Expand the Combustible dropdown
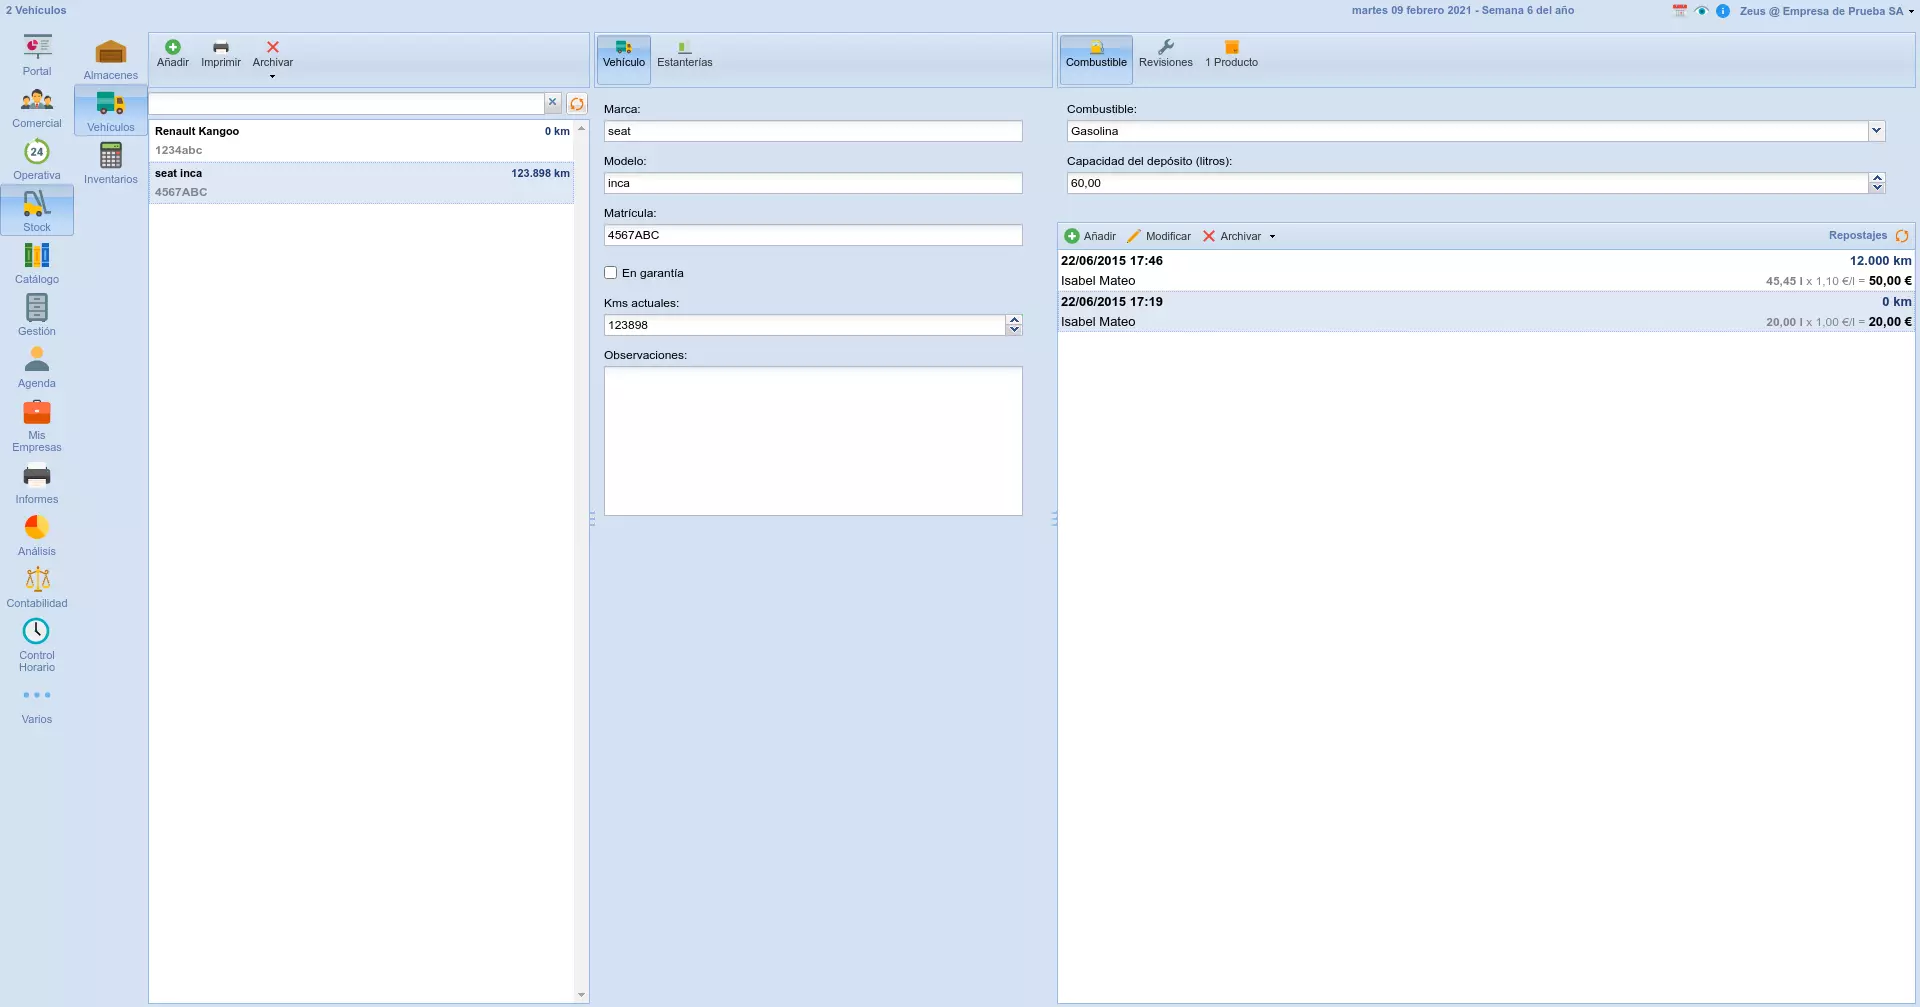 click(1876, 131)
